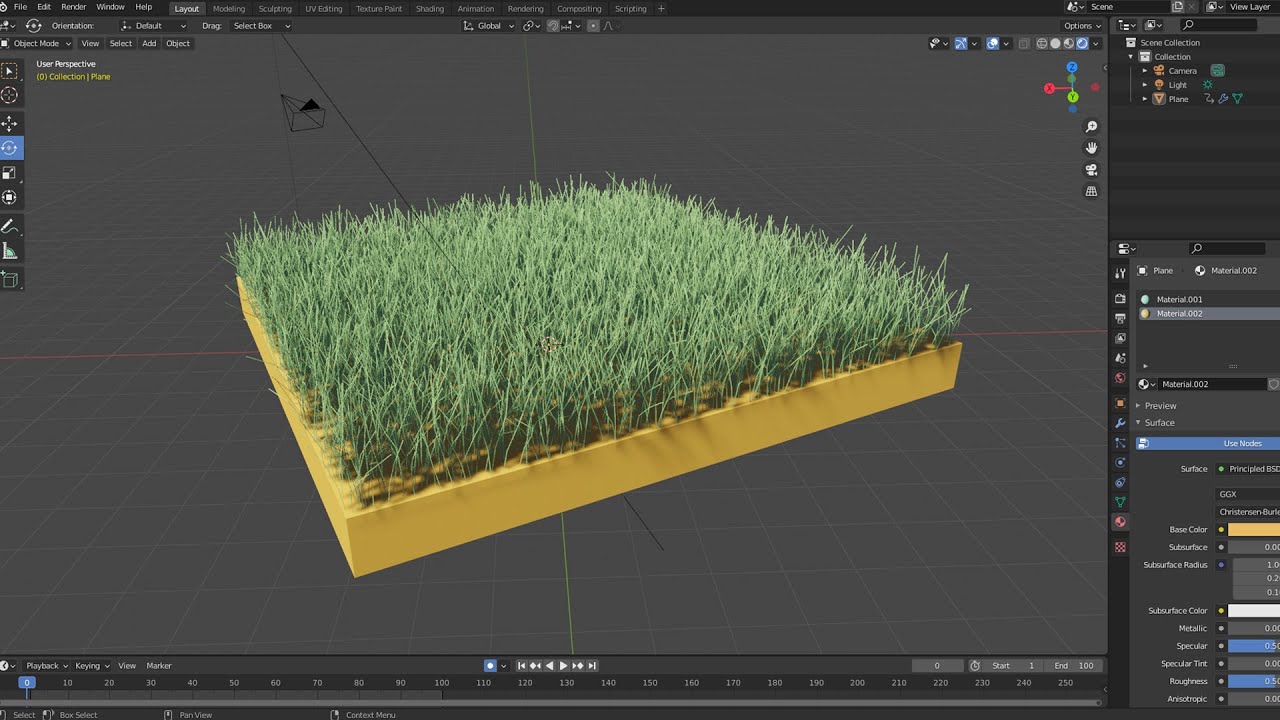Open the Object Mode dropdown
The image size is (1280, 720).
(x=38, y=43)
